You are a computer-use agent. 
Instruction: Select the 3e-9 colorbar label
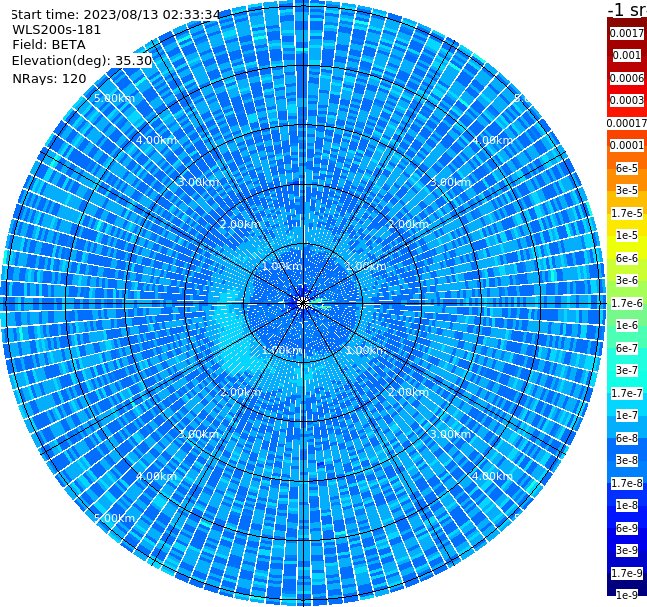tap(627, 550)
